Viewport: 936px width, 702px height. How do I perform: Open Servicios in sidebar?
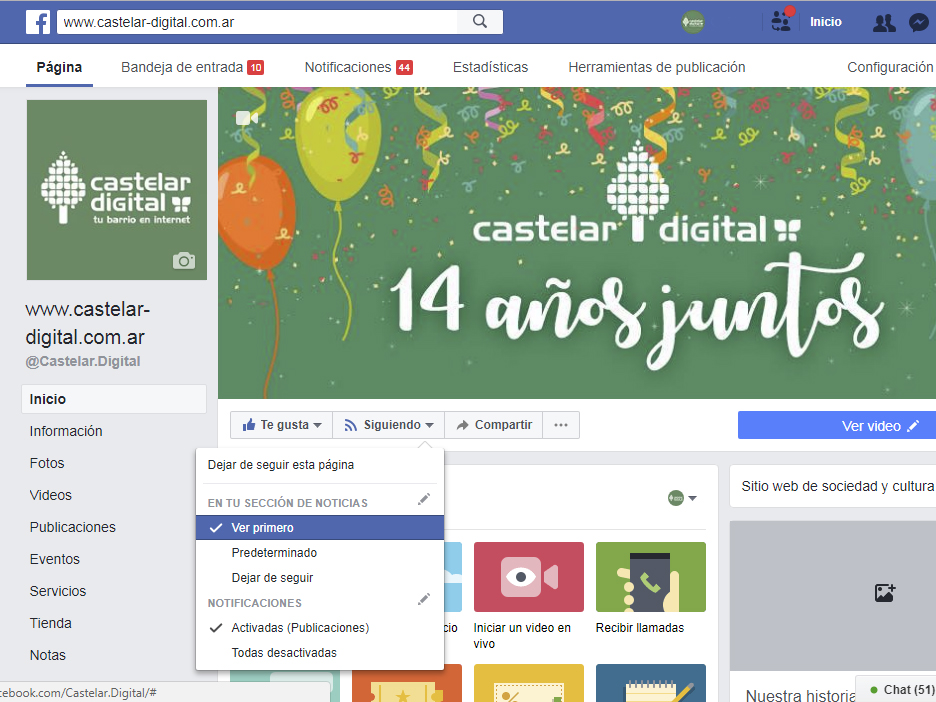coord(58,592)
